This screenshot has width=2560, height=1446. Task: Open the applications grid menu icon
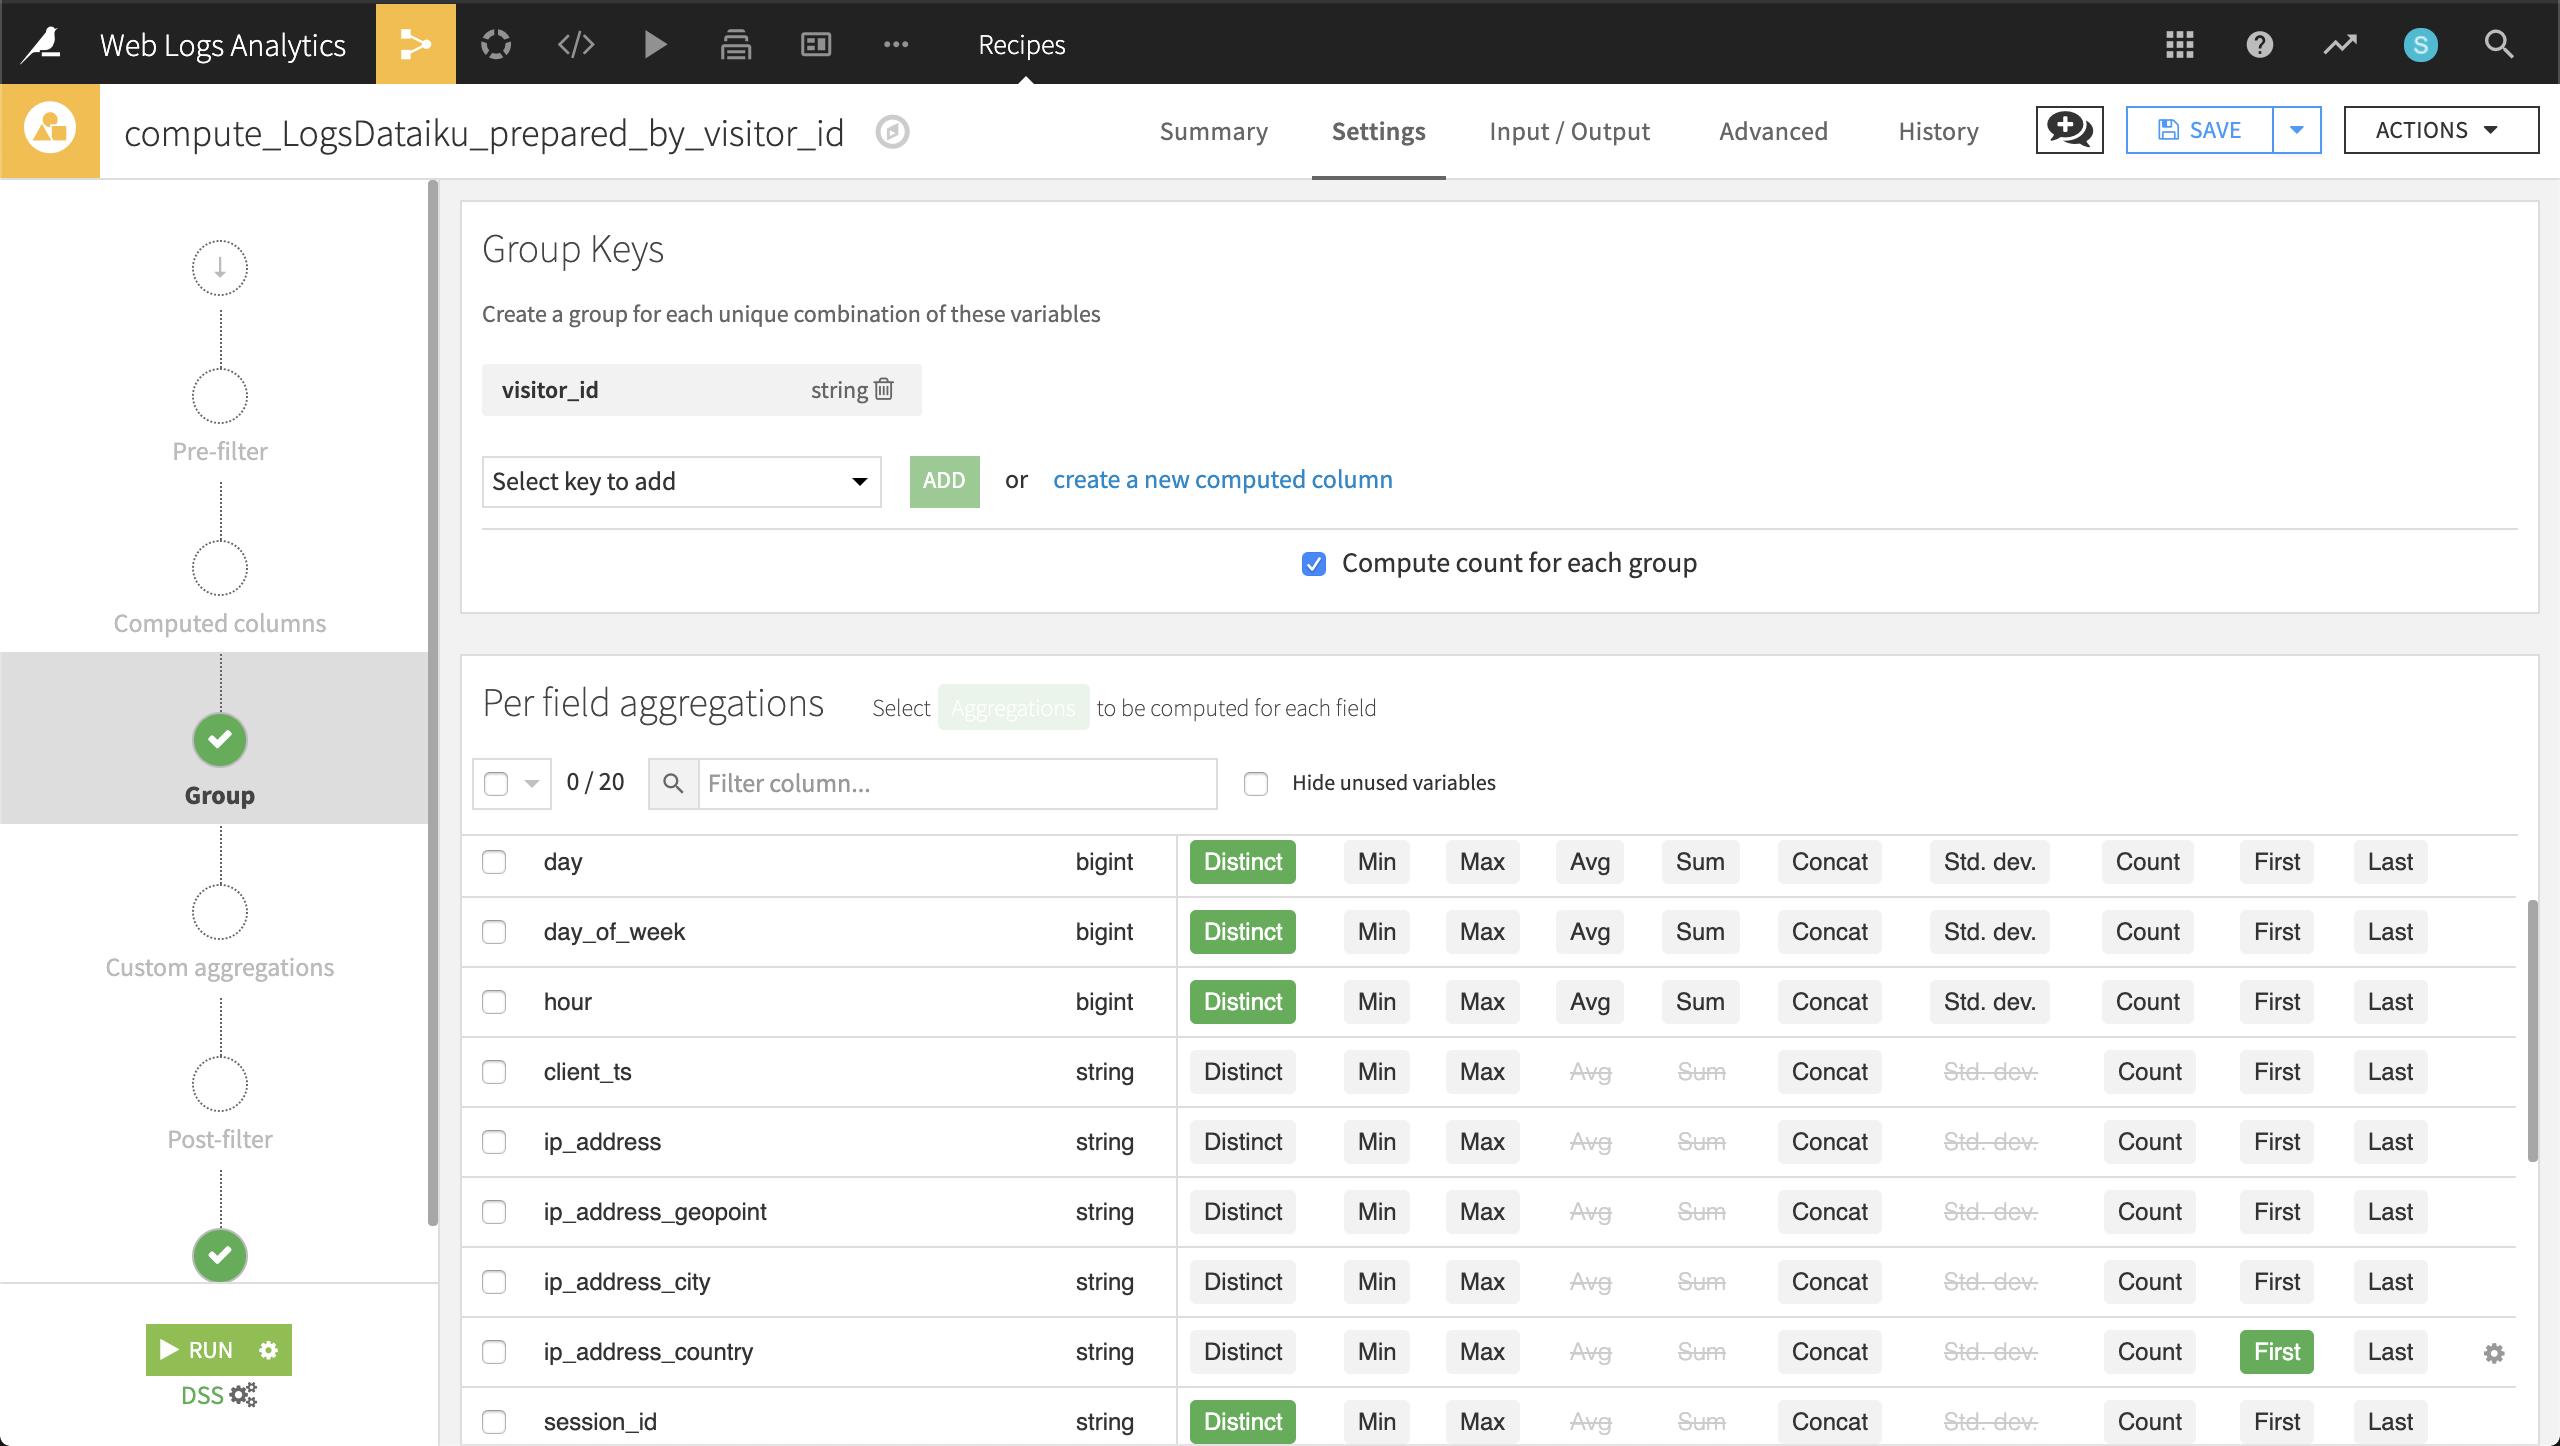2179,44
